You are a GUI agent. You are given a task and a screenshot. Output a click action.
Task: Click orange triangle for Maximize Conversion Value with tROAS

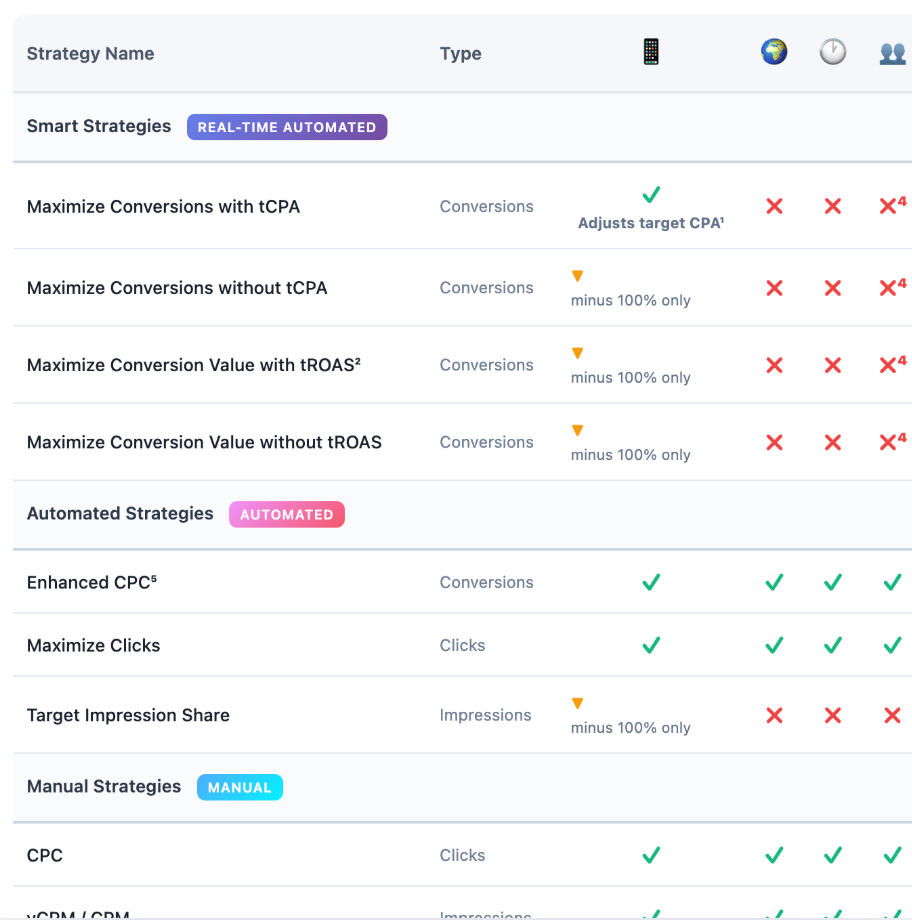[x=577, y=353]
